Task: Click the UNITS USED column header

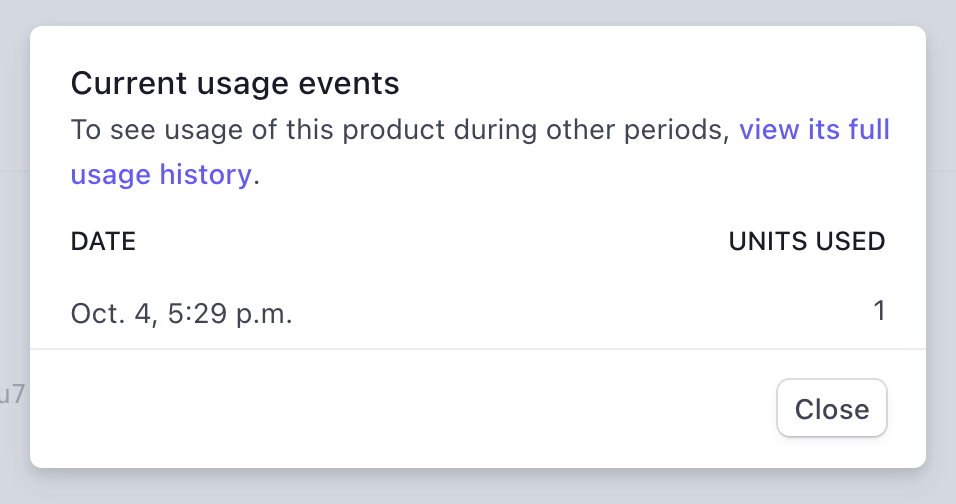Action: pyautogui.click(x=806, y=241)
